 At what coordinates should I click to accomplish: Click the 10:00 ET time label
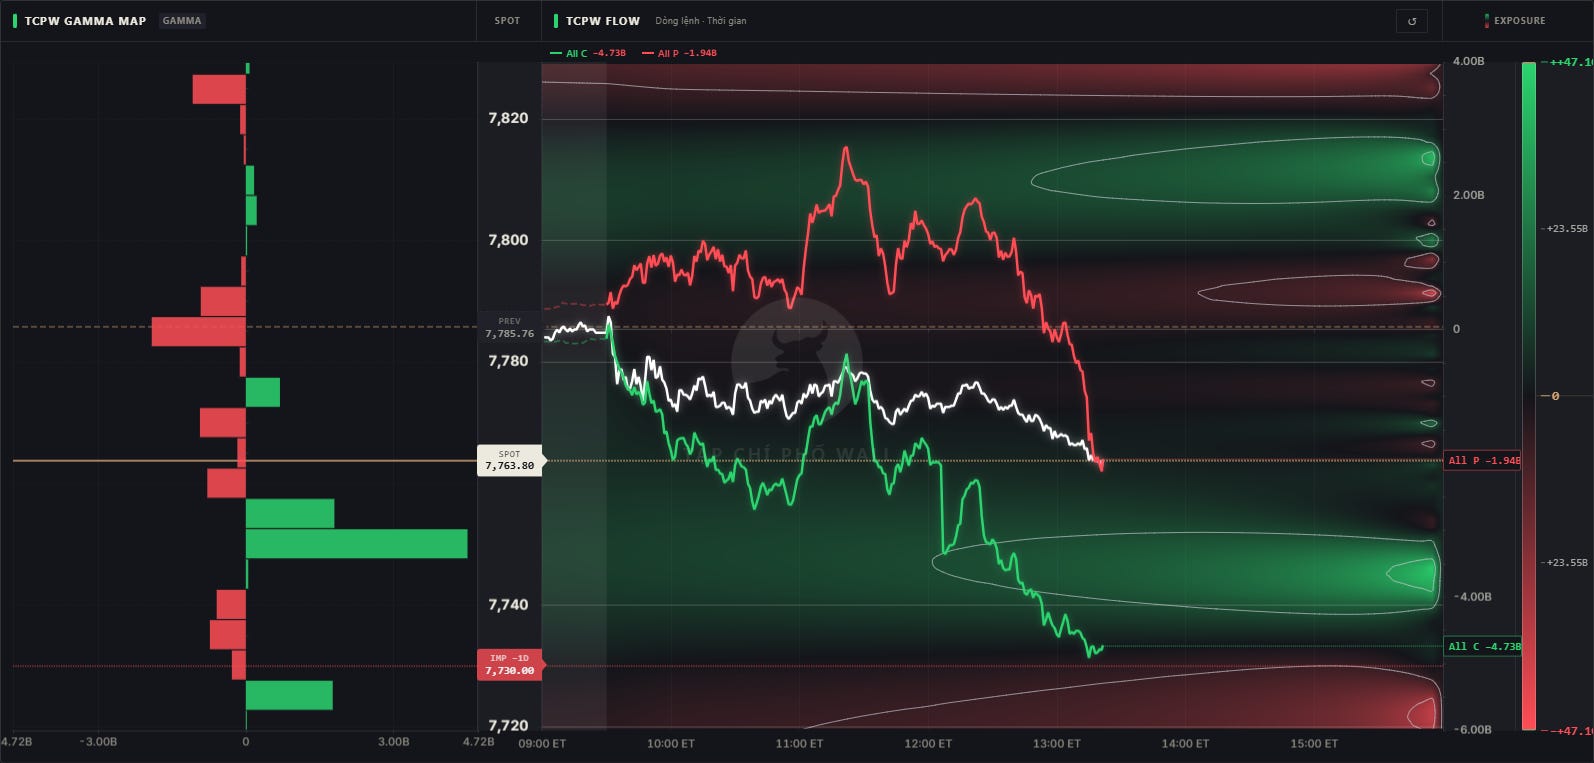point(671,743)
